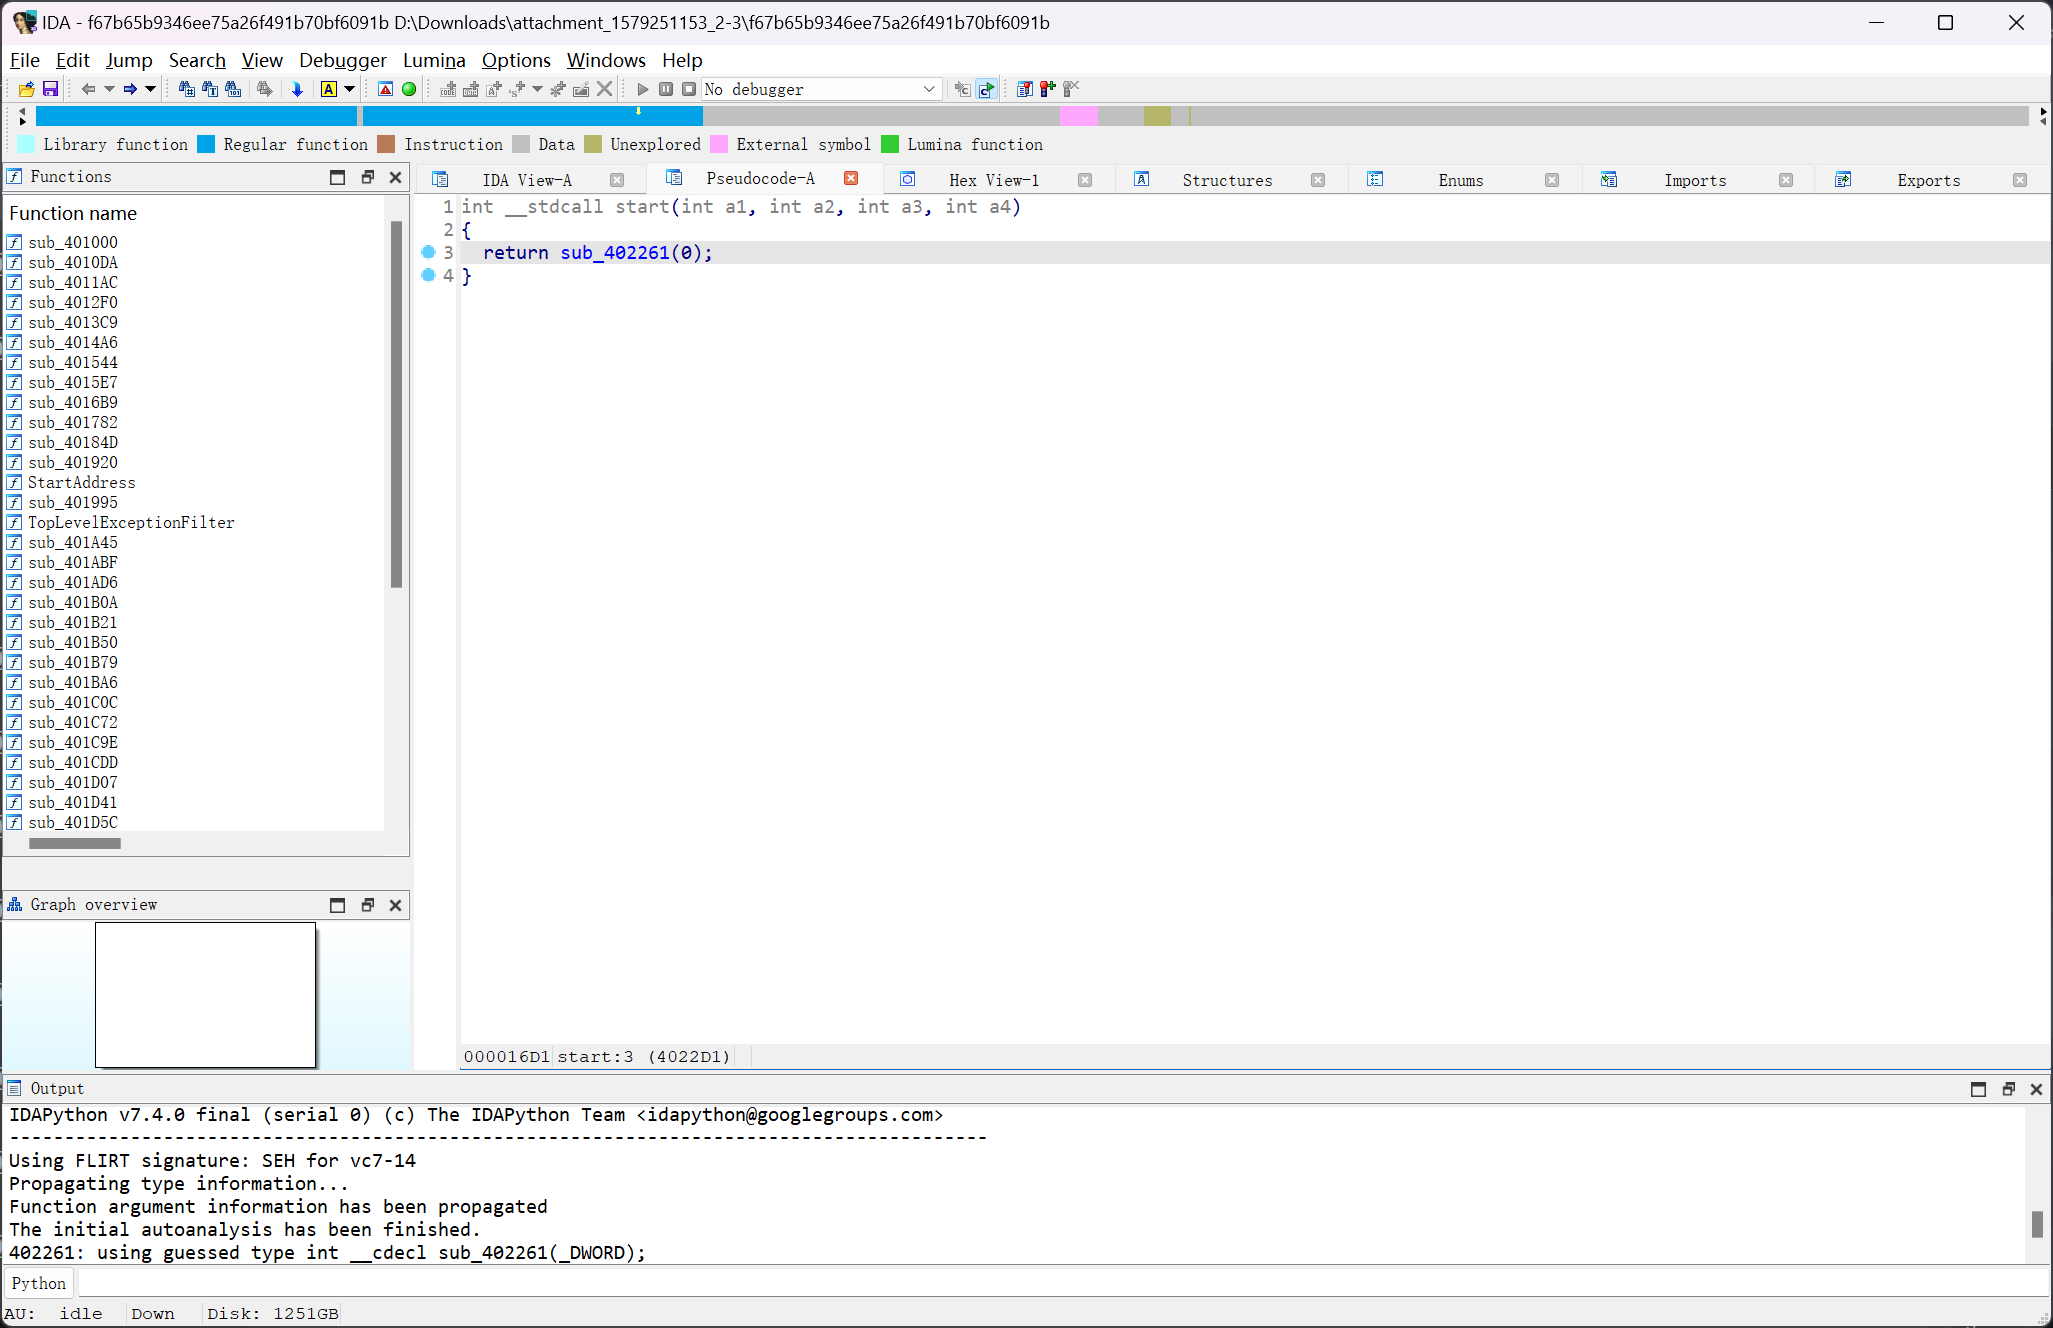Screen dimensions: 2053x1328
Task: Click the sub_402261 call in pseudocode
Action: click(614, 253)
